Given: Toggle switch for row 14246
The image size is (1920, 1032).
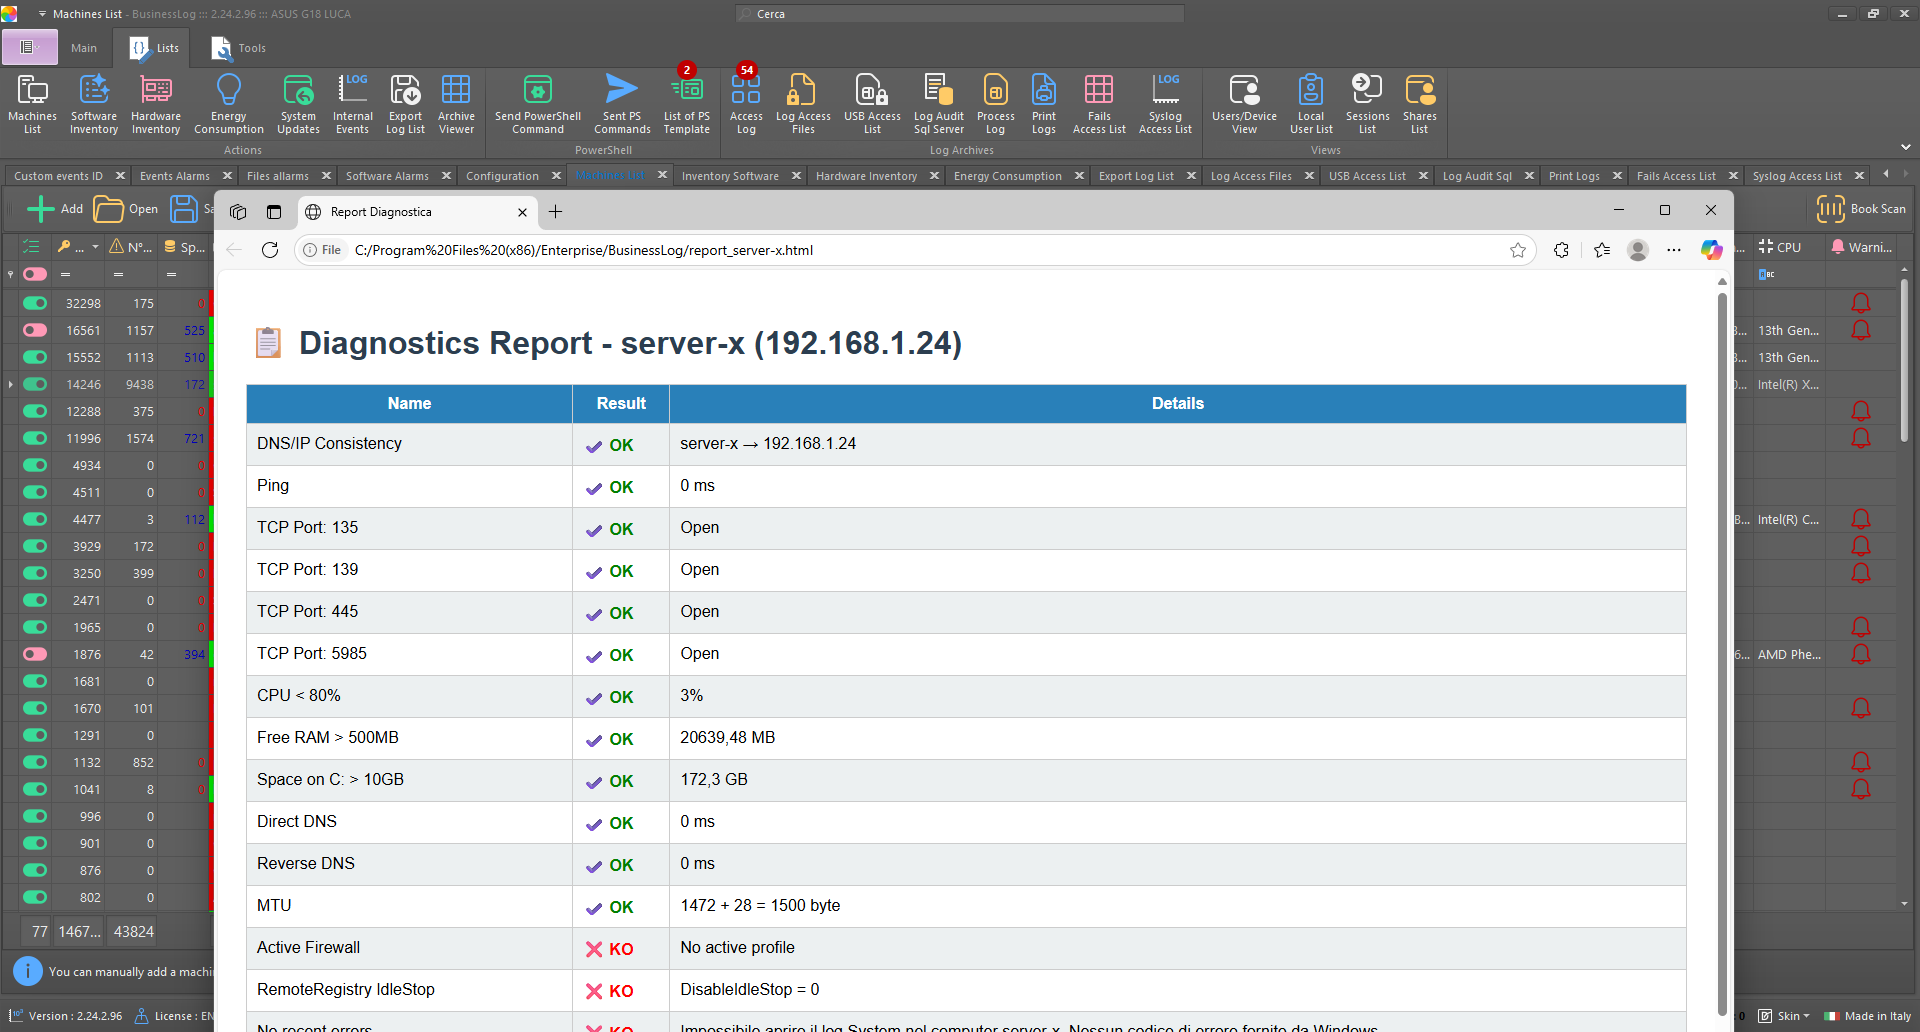Looking at the screenshot, I should point(35,384).
